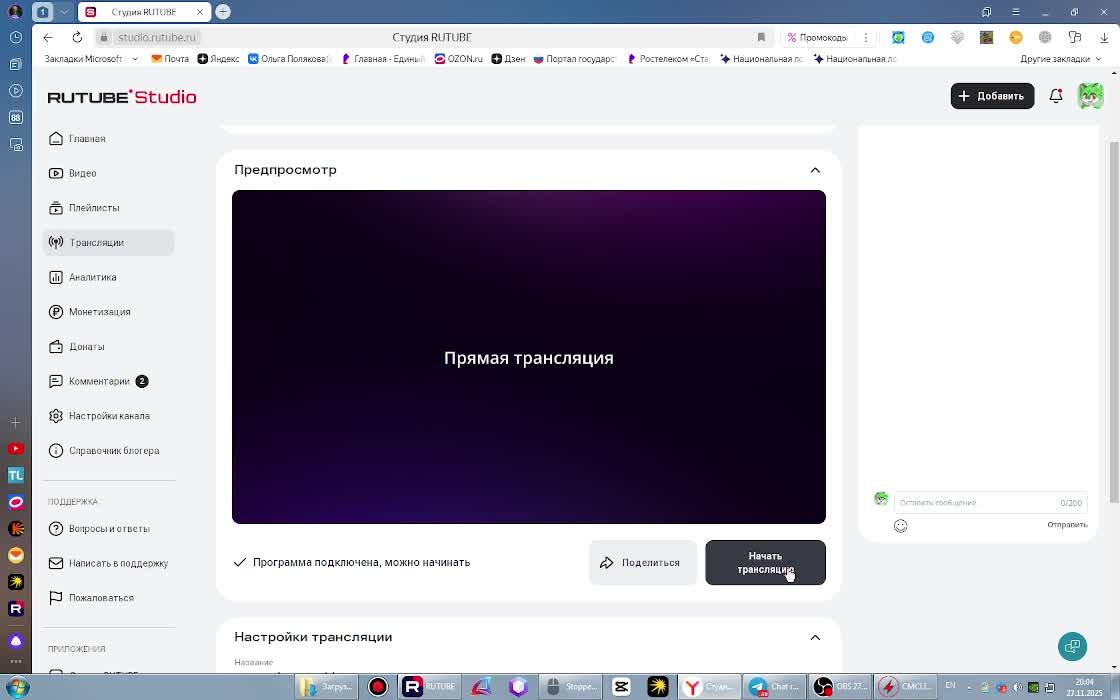This screenshot has height=700, width=1120.
Task: Click the bookmark icon in the address bar
Action: click(761, 37)
